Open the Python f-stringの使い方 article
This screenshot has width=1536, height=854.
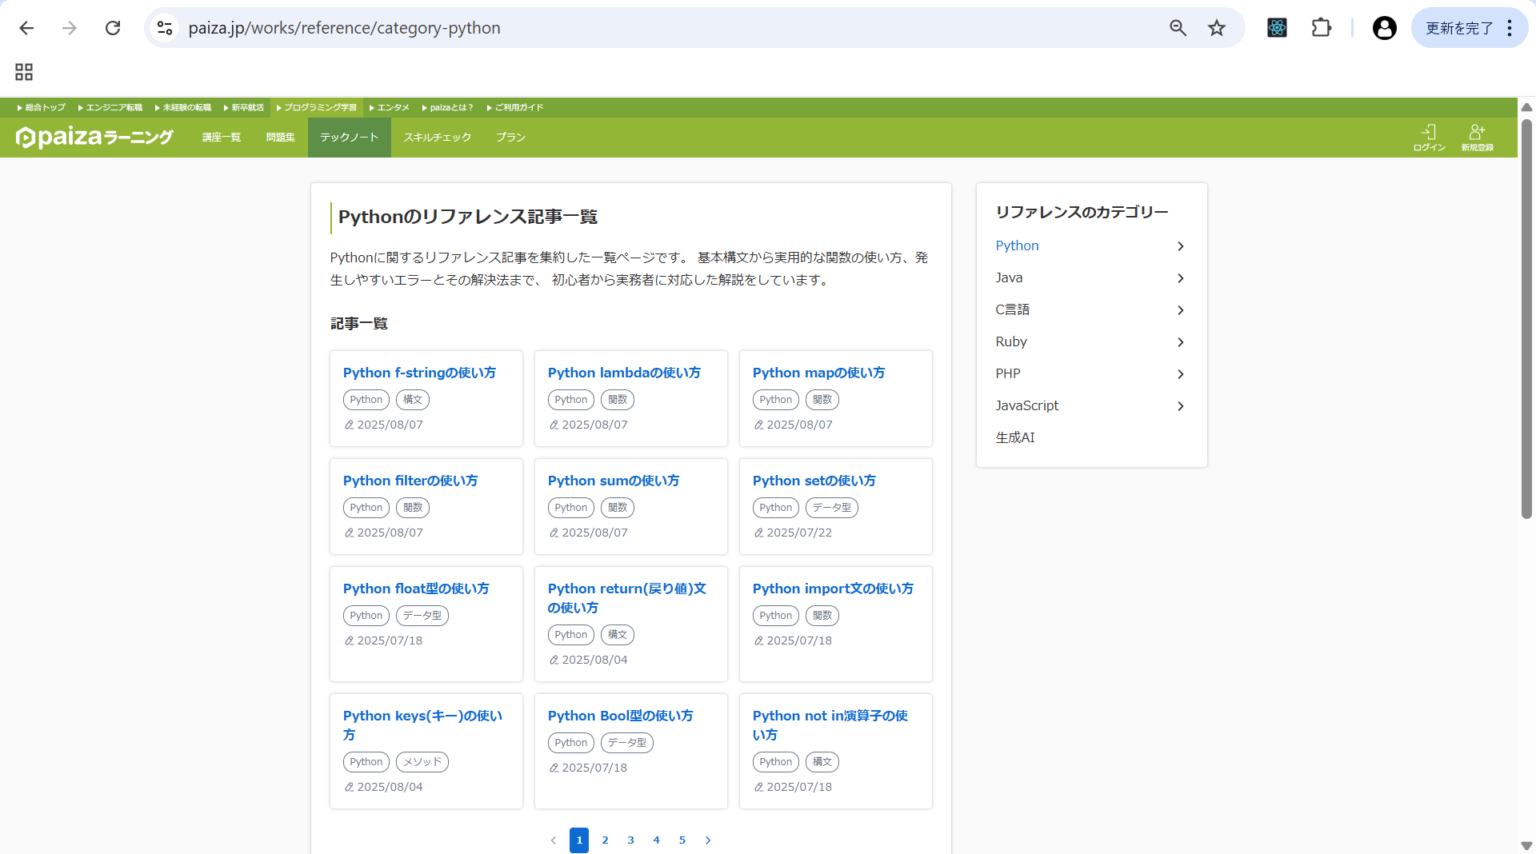(419, 372)
